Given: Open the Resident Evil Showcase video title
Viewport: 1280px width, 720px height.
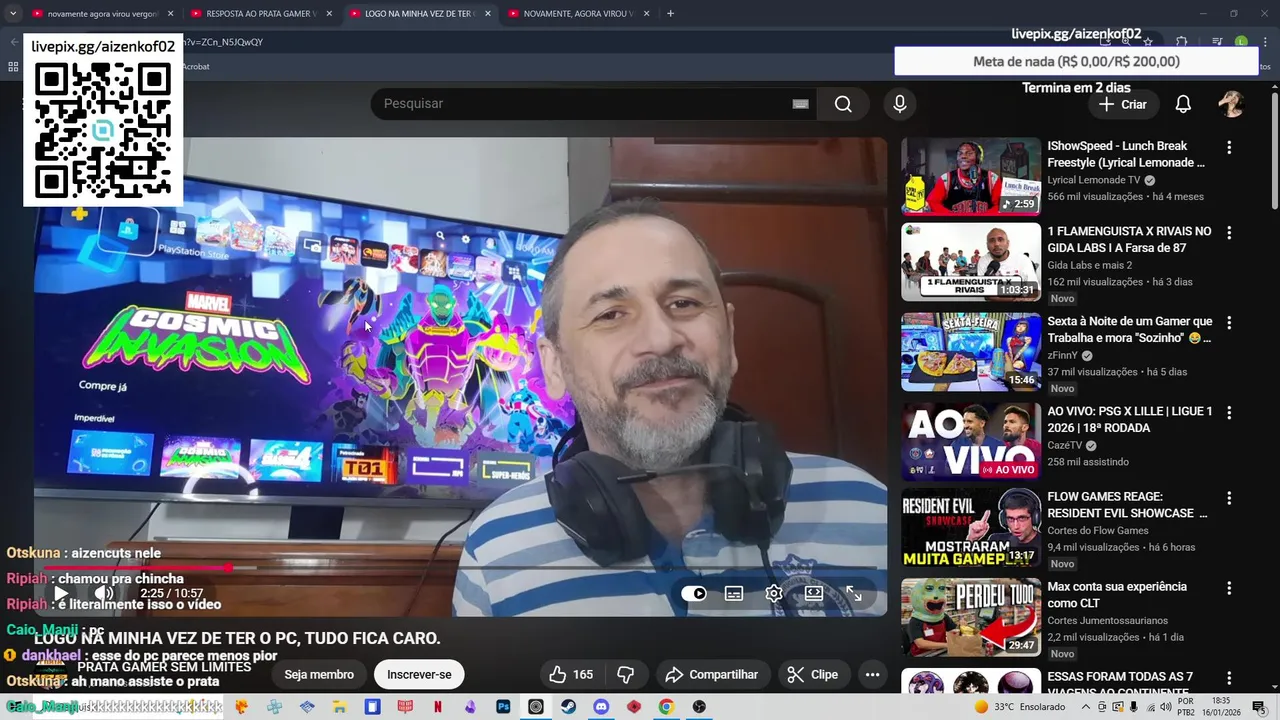Looking at the screenshot, I should tap(1127, 505).
